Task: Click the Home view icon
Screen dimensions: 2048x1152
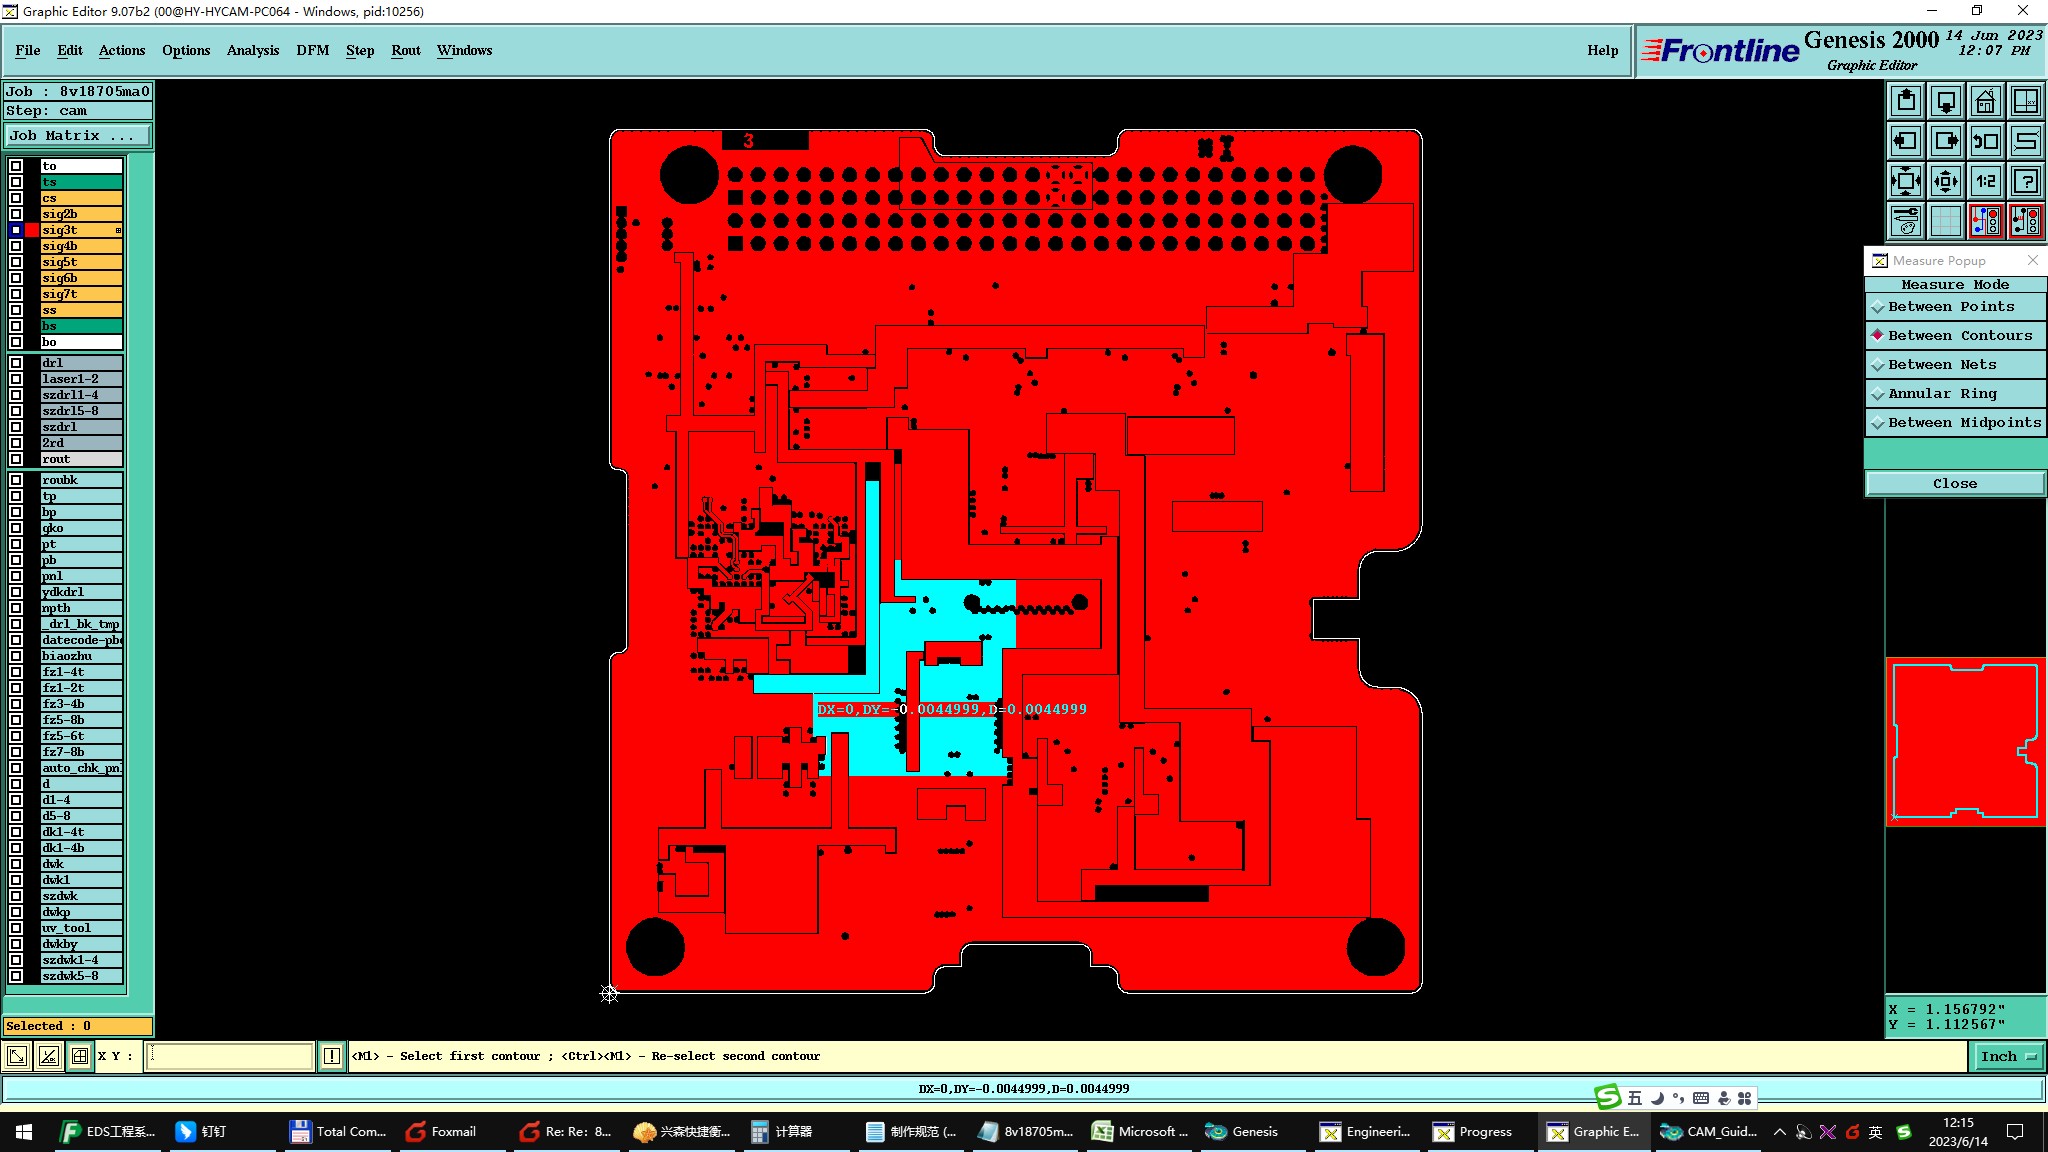Action: coord(1985,101)
